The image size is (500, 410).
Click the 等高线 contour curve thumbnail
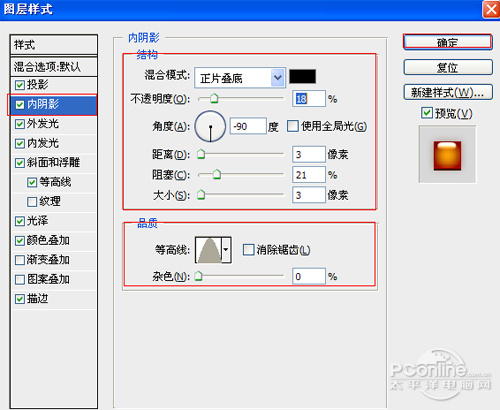pyautogui.click(x=209, y=250)
